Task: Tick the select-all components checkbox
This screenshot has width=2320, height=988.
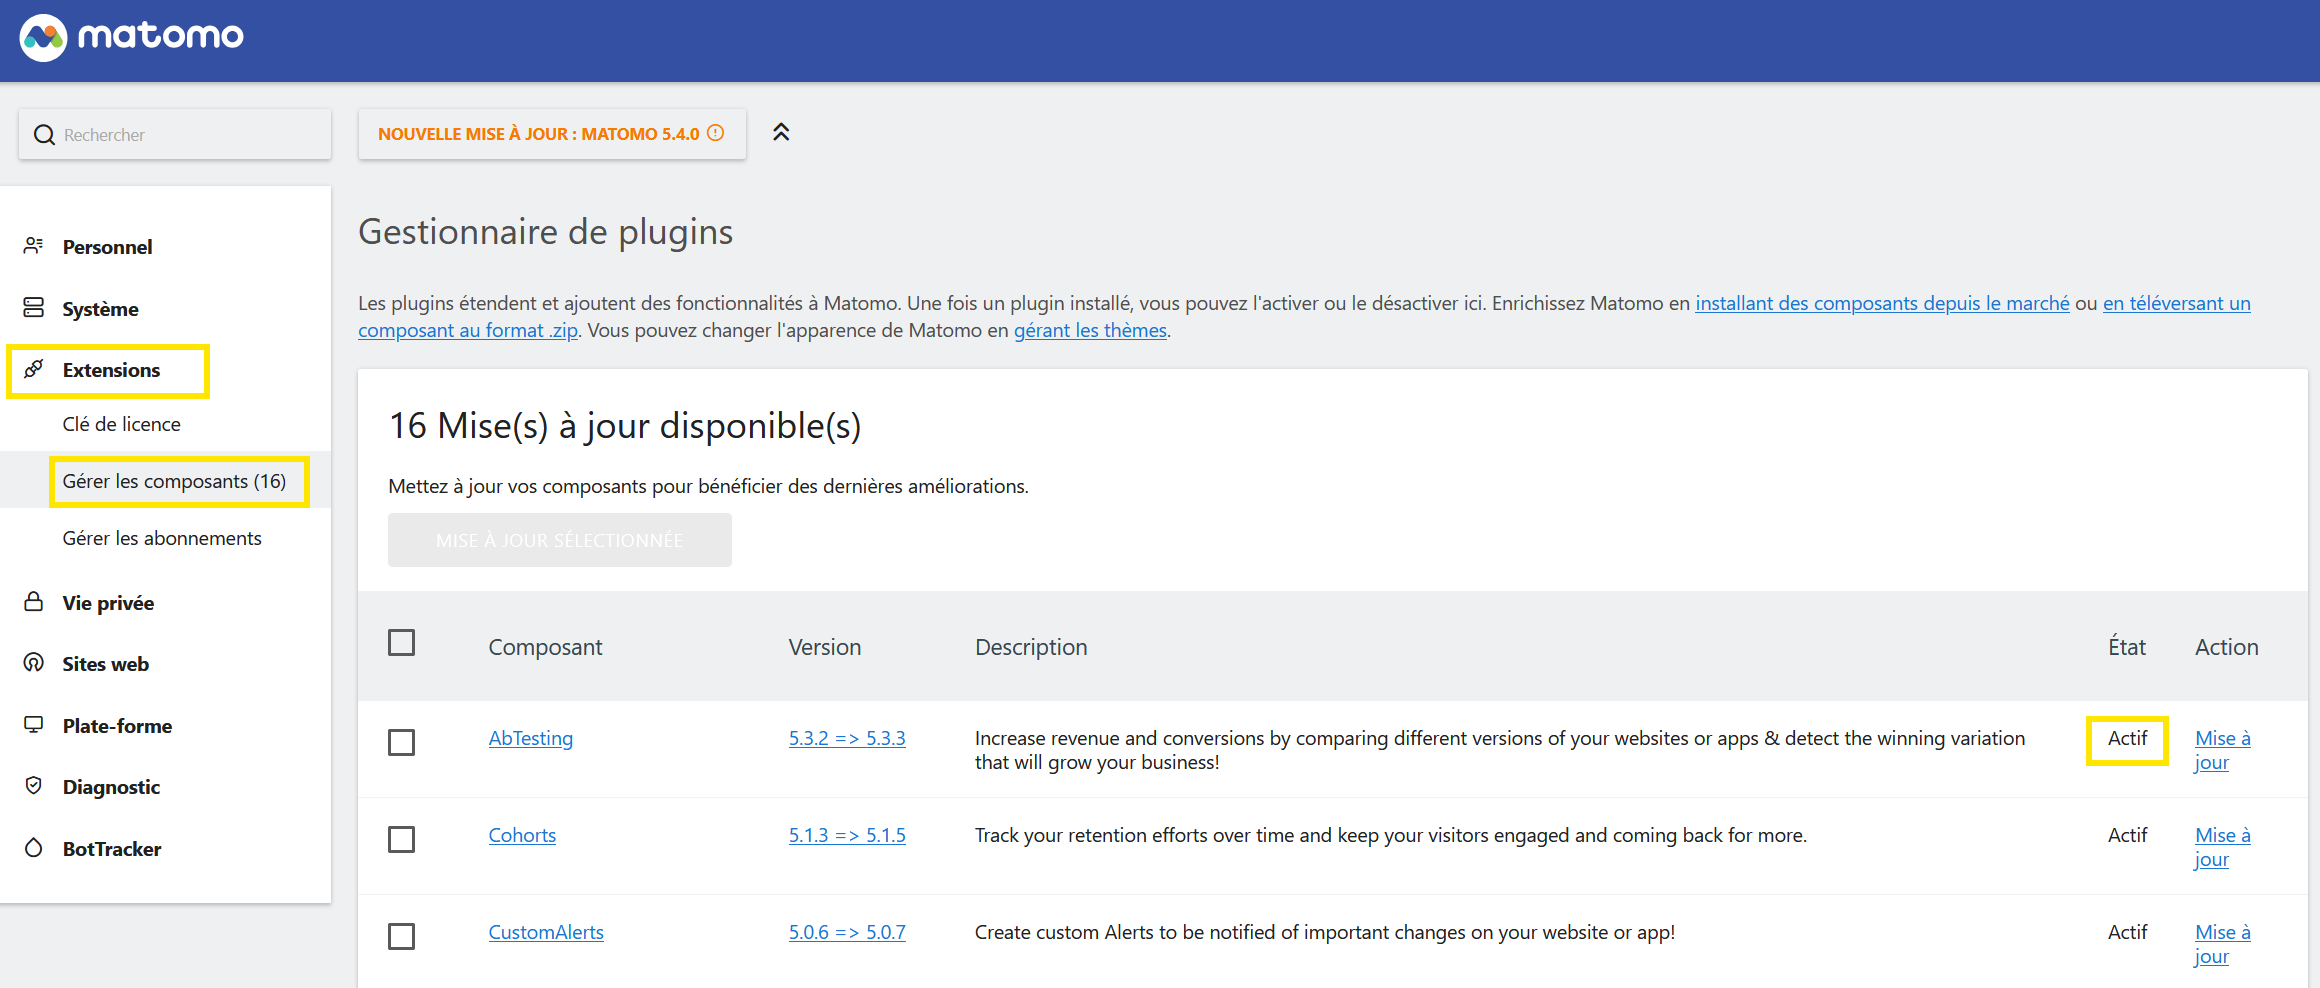Action: coord(402,643)
